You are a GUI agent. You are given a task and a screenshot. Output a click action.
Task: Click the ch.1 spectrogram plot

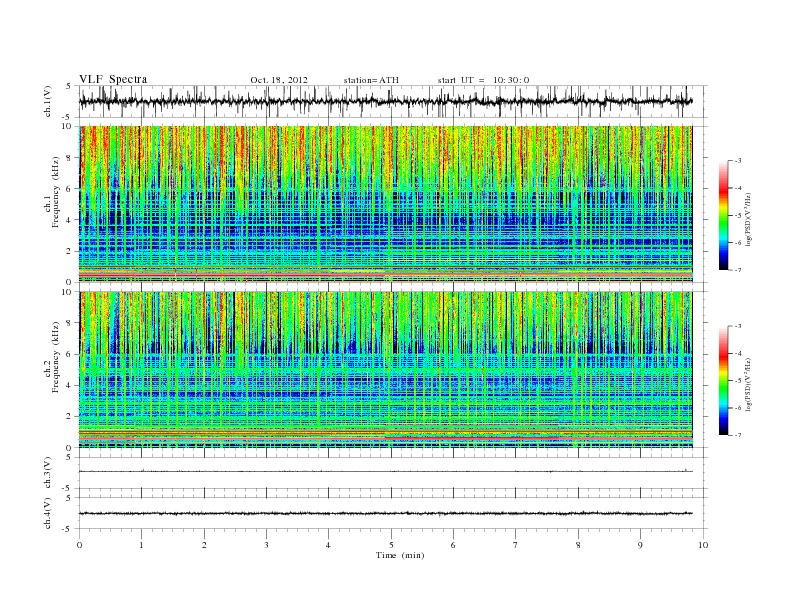click(385, 204)
